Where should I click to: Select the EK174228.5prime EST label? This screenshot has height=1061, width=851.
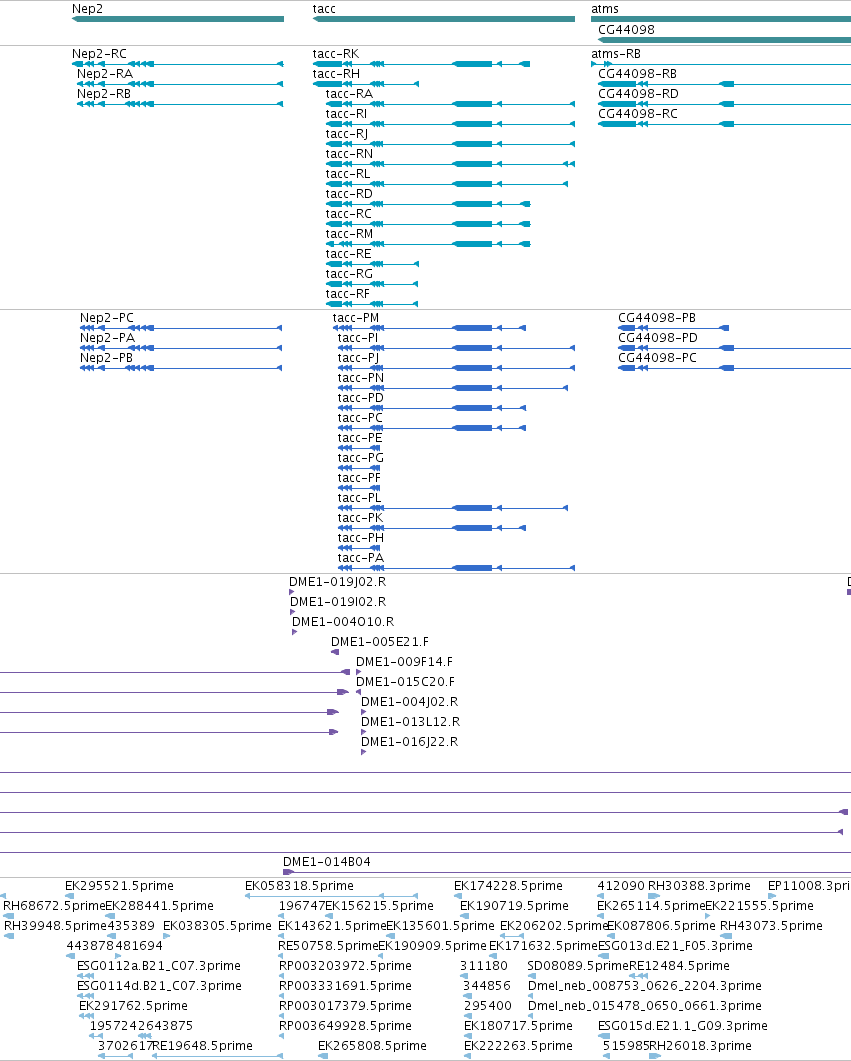[x=508, y=885]
